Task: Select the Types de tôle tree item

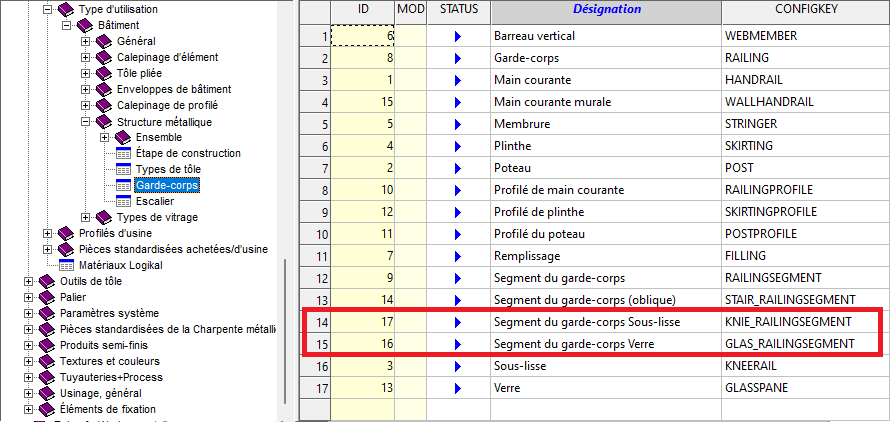Action: click(x=168, y=169)
